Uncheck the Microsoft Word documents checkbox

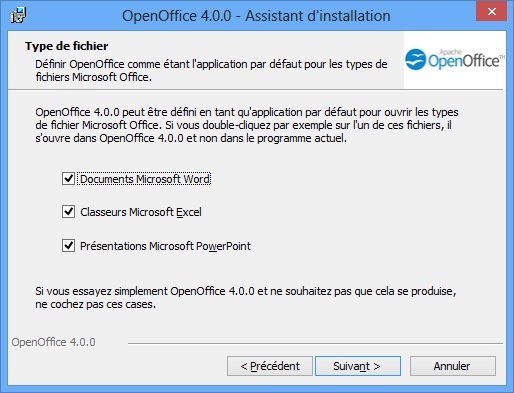pyautogui.click(x=68, y=179)
